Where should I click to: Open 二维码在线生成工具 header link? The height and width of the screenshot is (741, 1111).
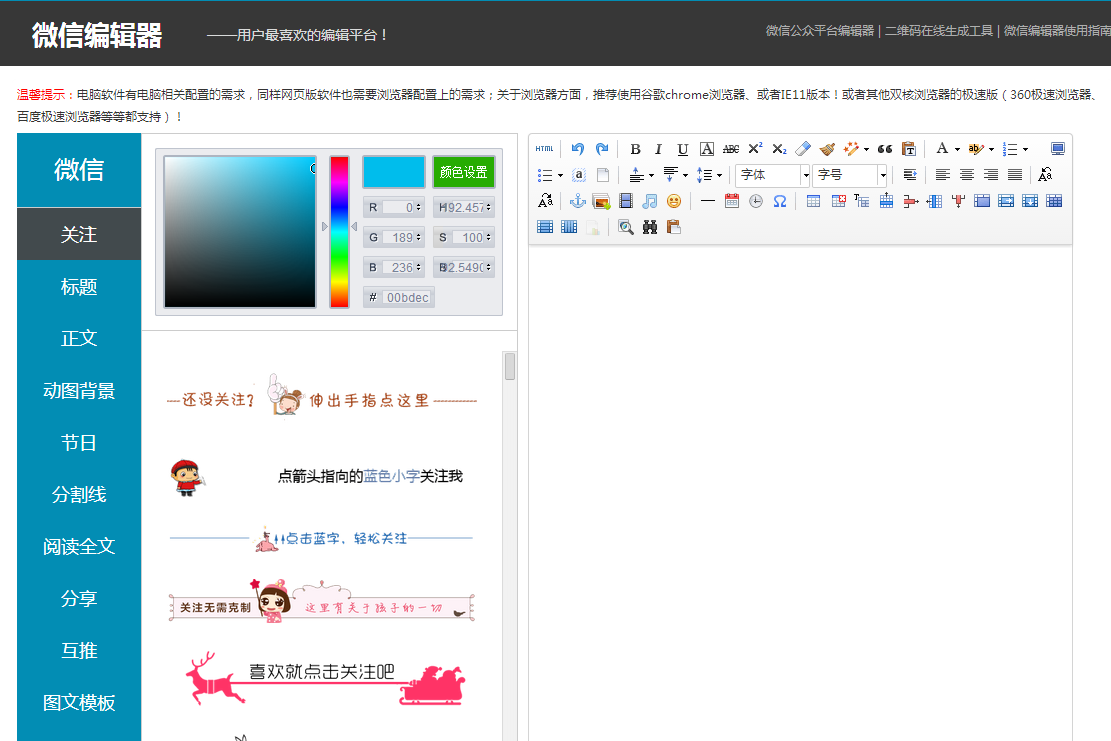939,30
